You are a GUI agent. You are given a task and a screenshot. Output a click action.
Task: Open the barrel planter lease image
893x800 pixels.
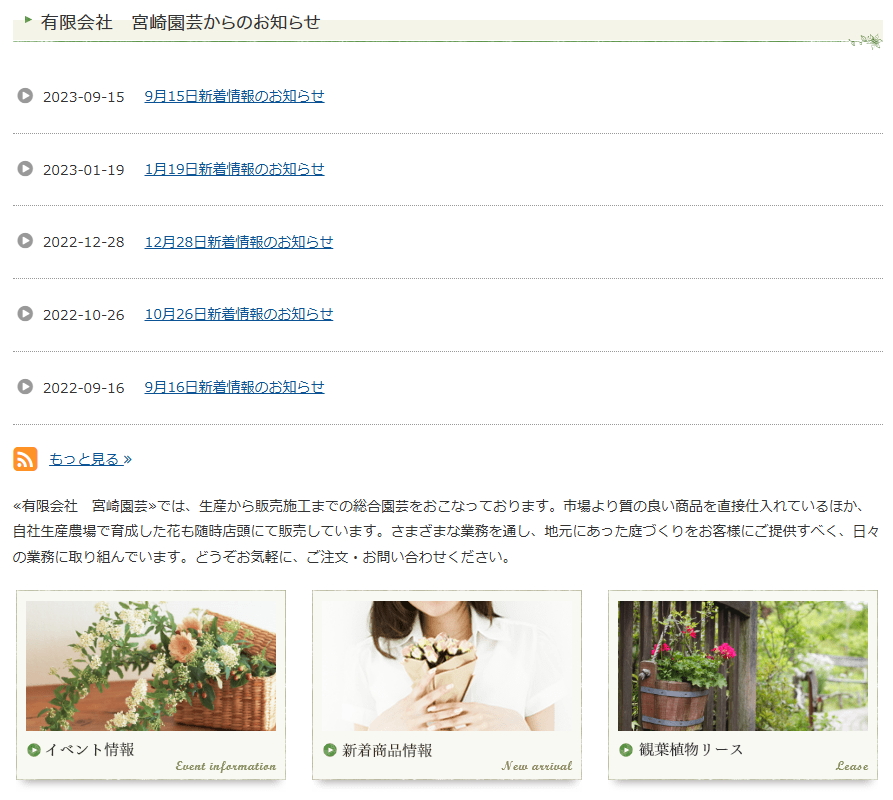click(x=743, y=666)
